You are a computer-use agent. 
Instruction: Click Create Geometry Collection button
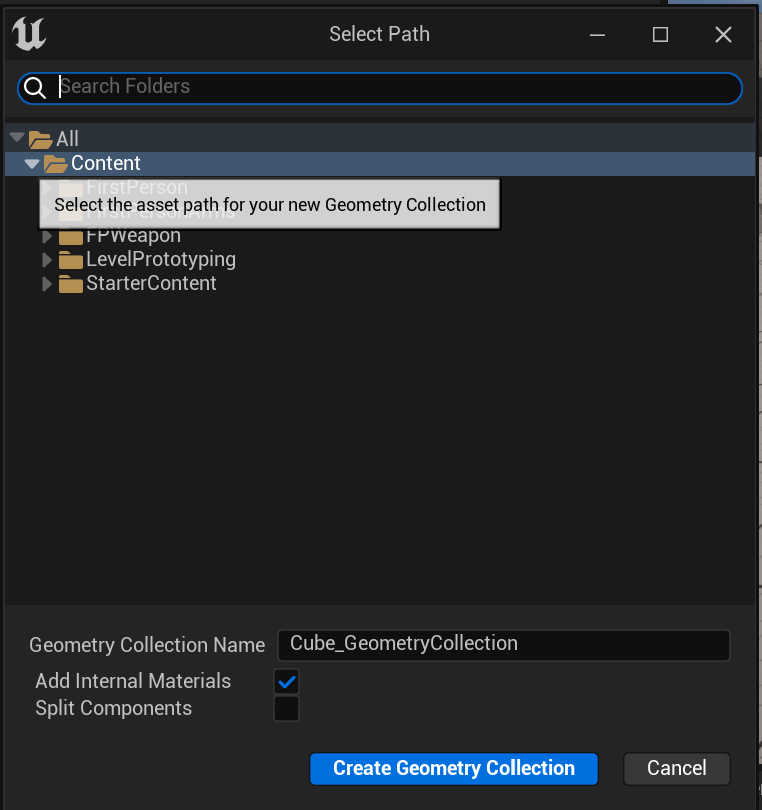(x=454, y=769)
